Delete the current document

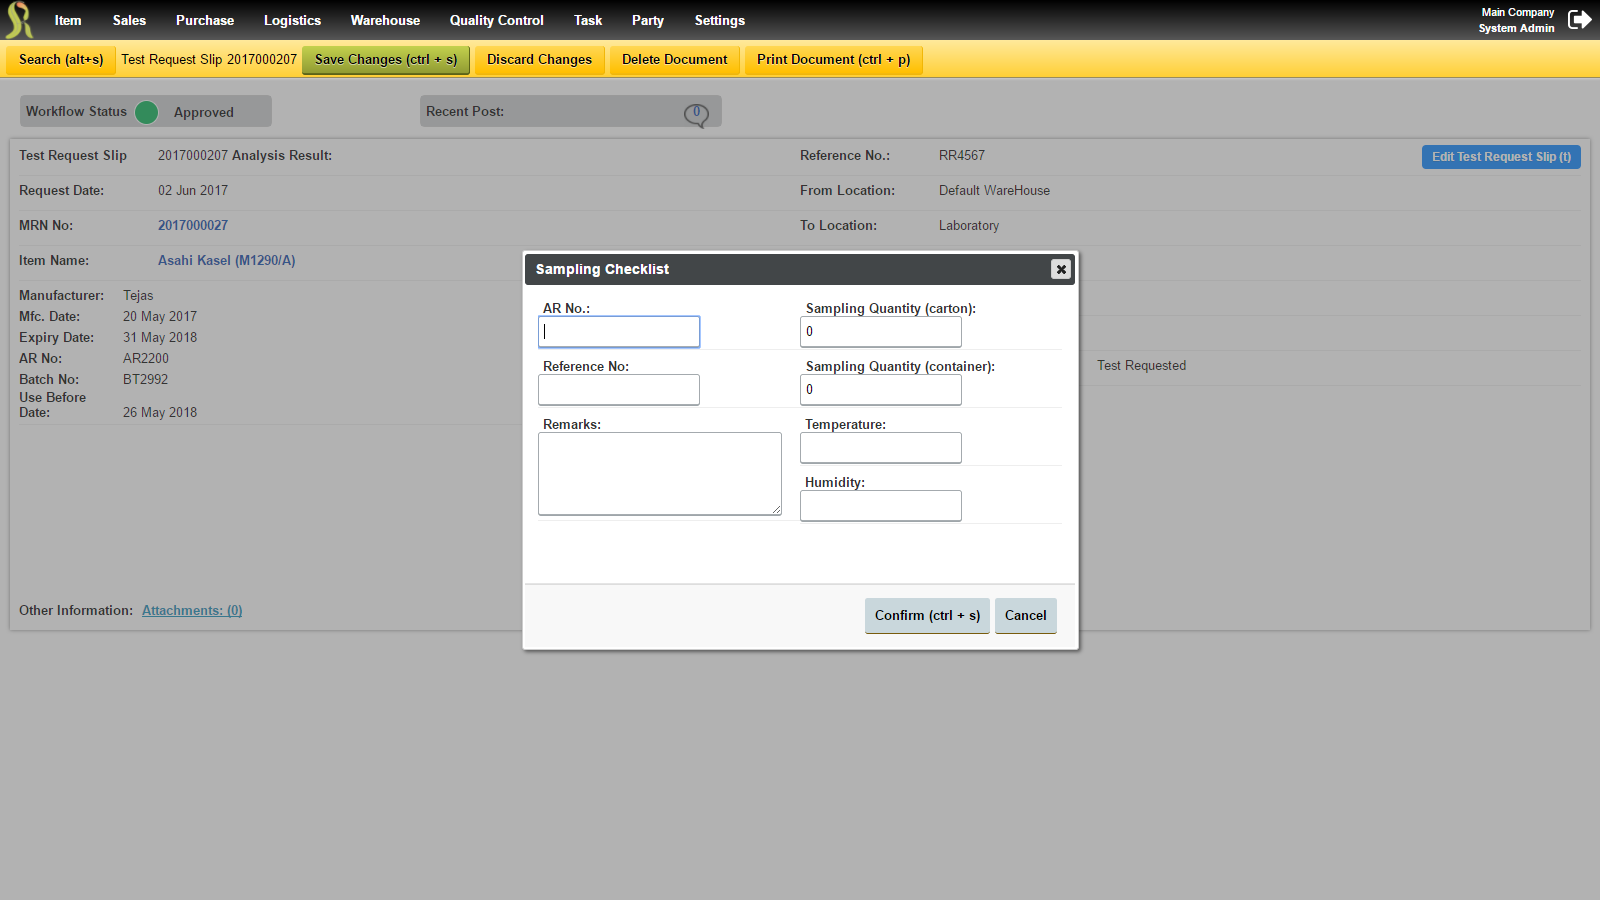(674, 59)
